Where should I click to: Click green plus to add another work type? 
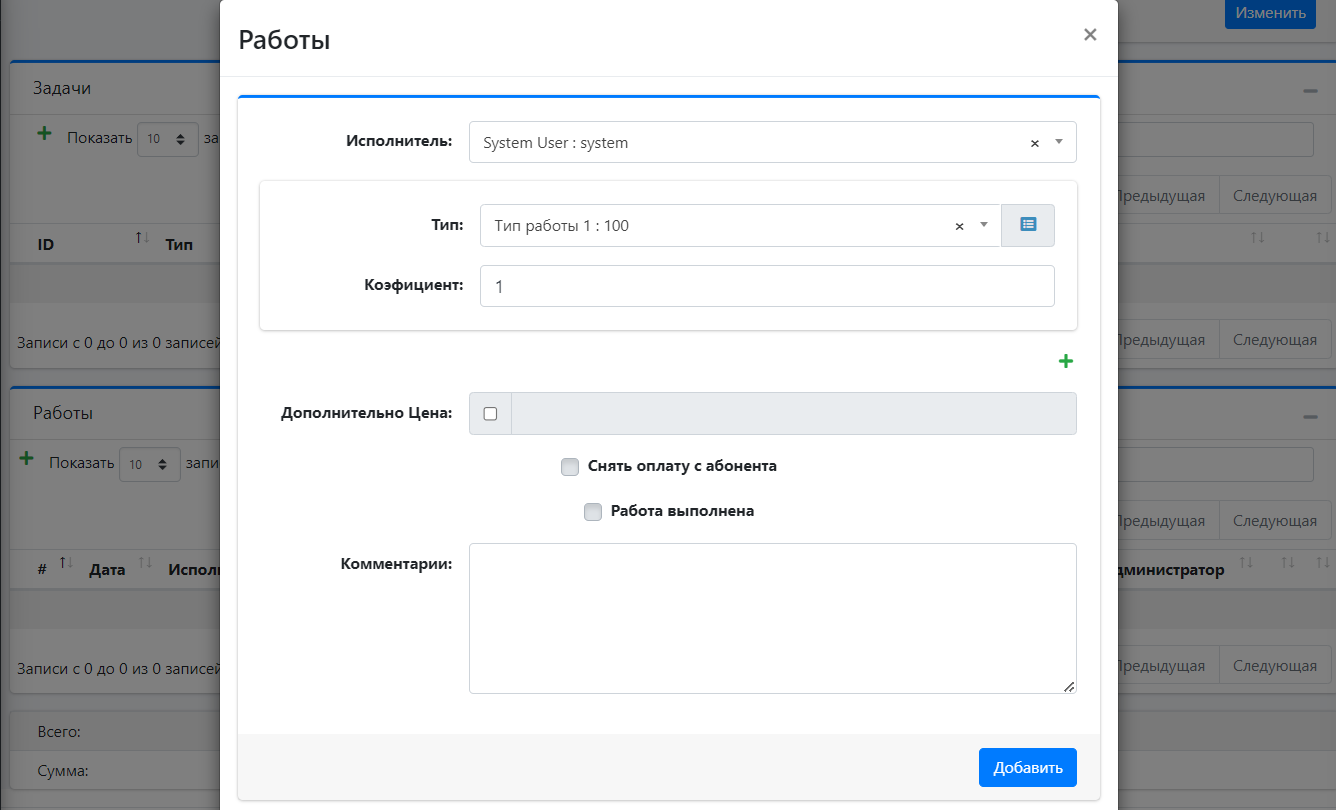[1066, 361]
